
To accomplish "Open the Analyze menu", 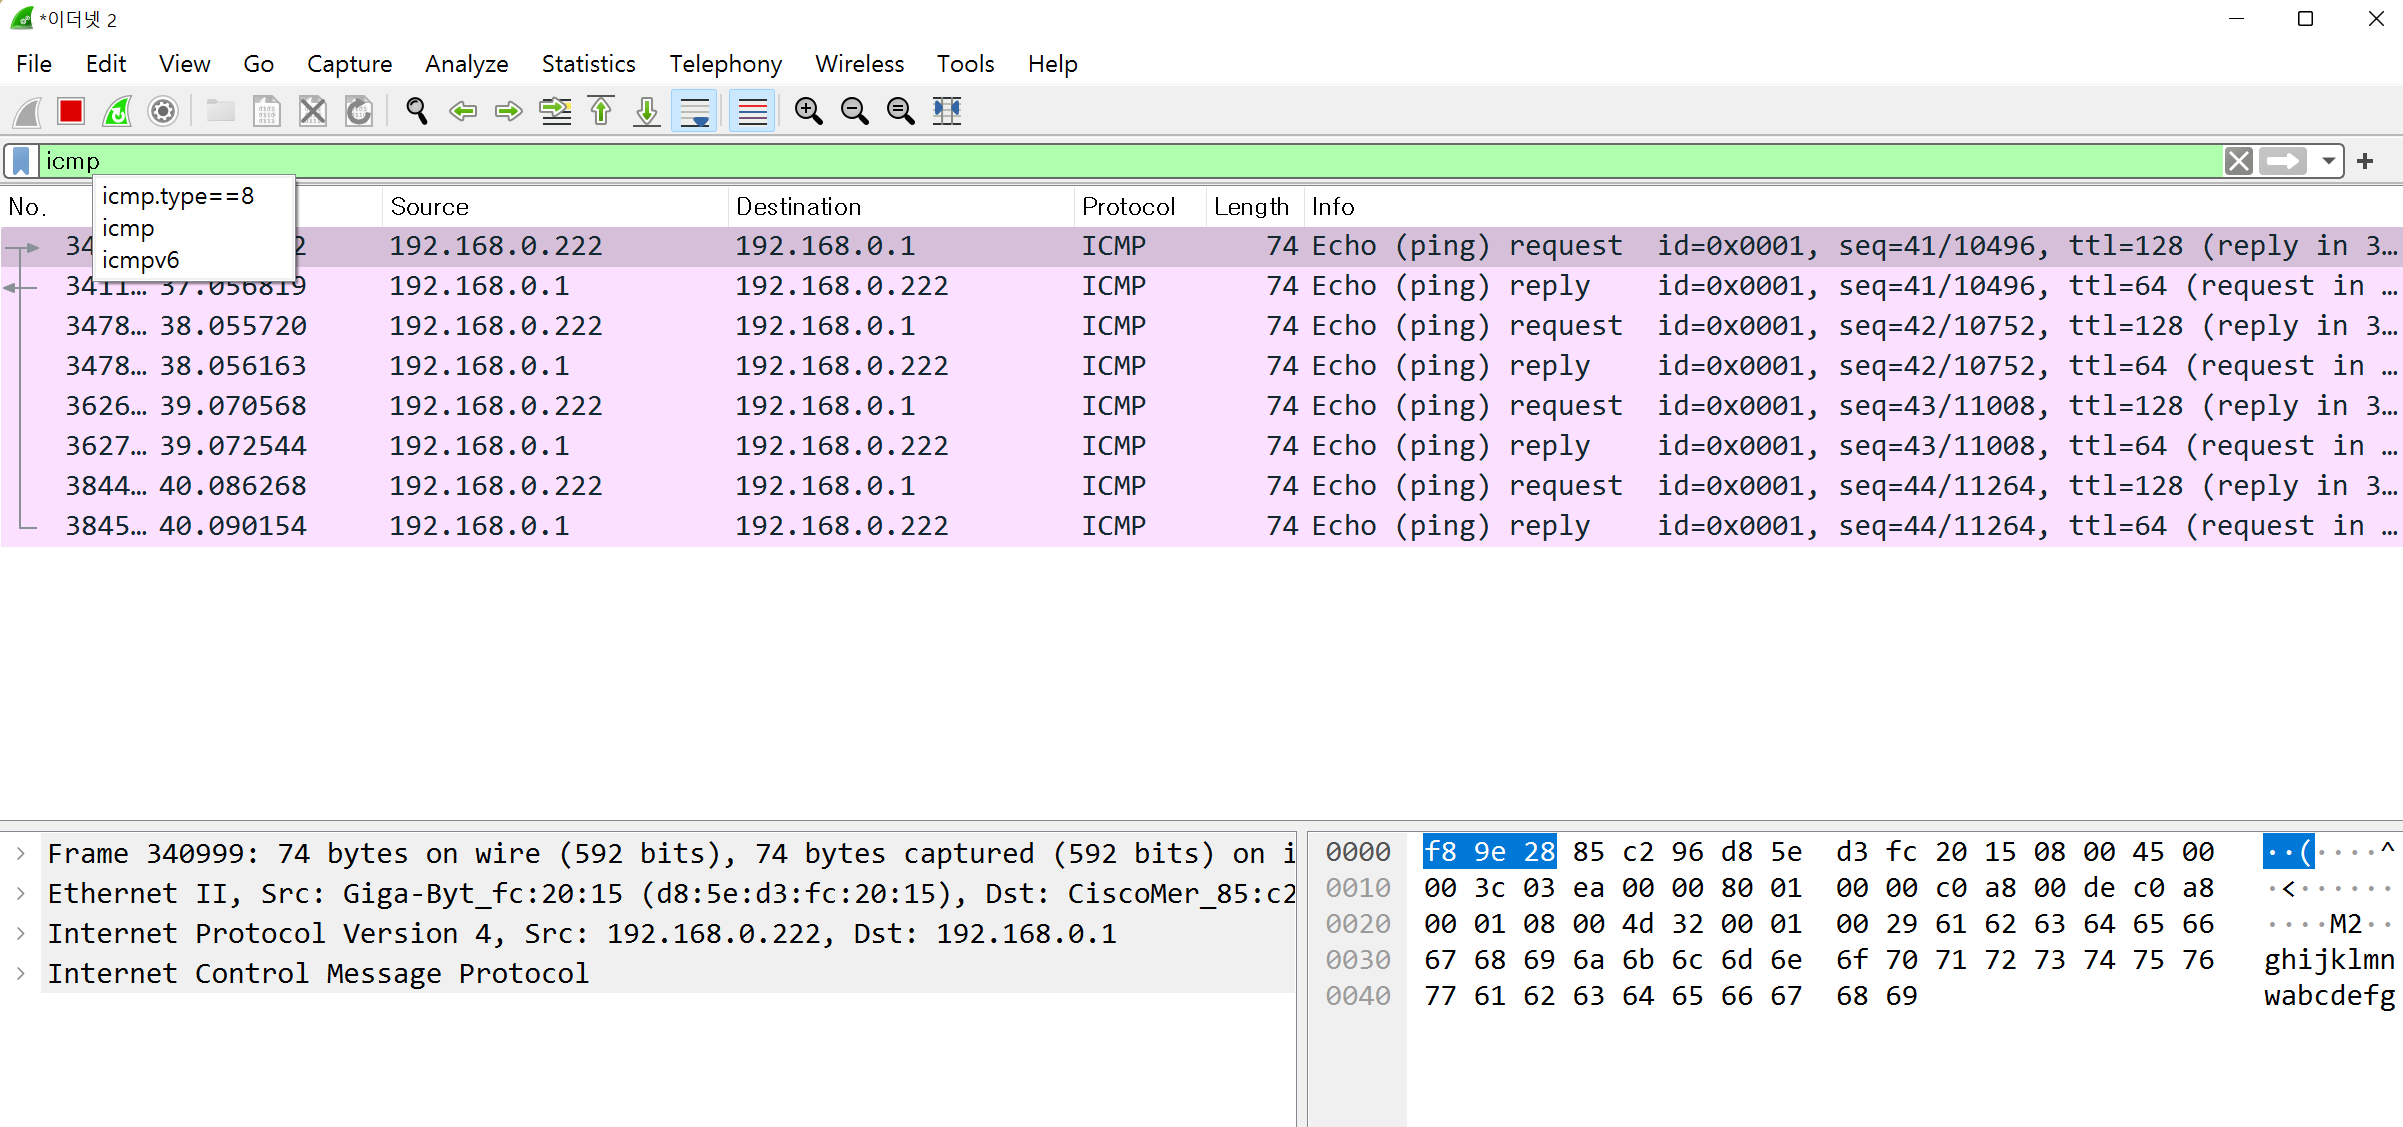I will (x=466, y=64).
